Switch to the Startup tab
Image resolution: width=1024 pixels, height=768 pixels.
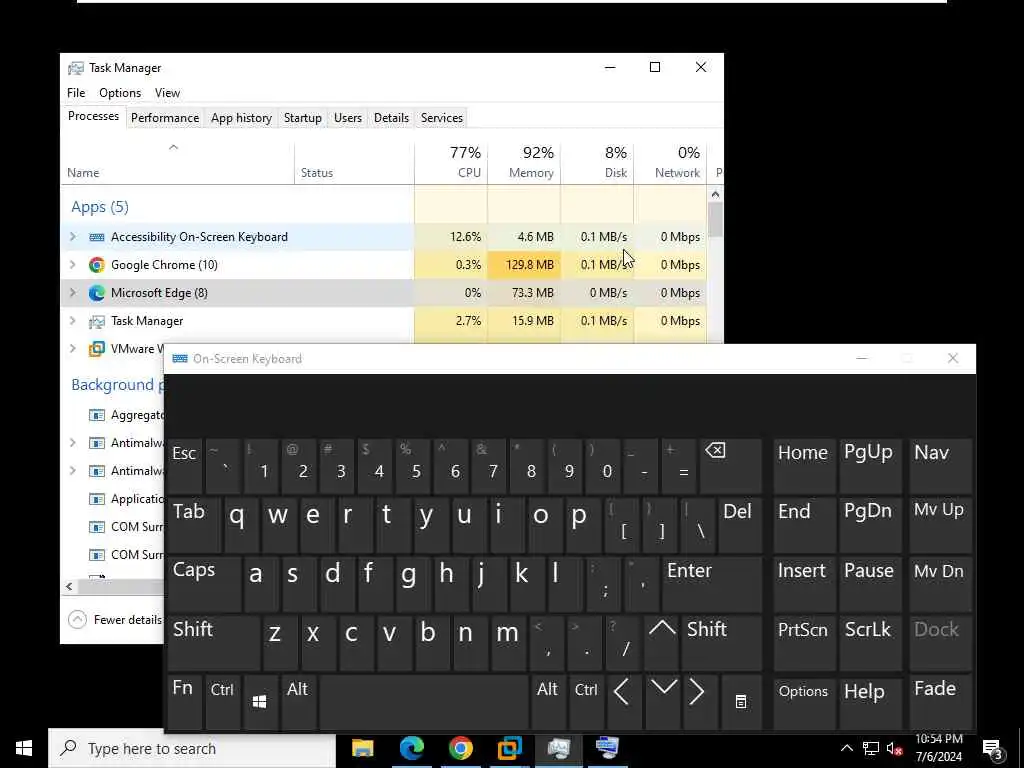point(302,118)
